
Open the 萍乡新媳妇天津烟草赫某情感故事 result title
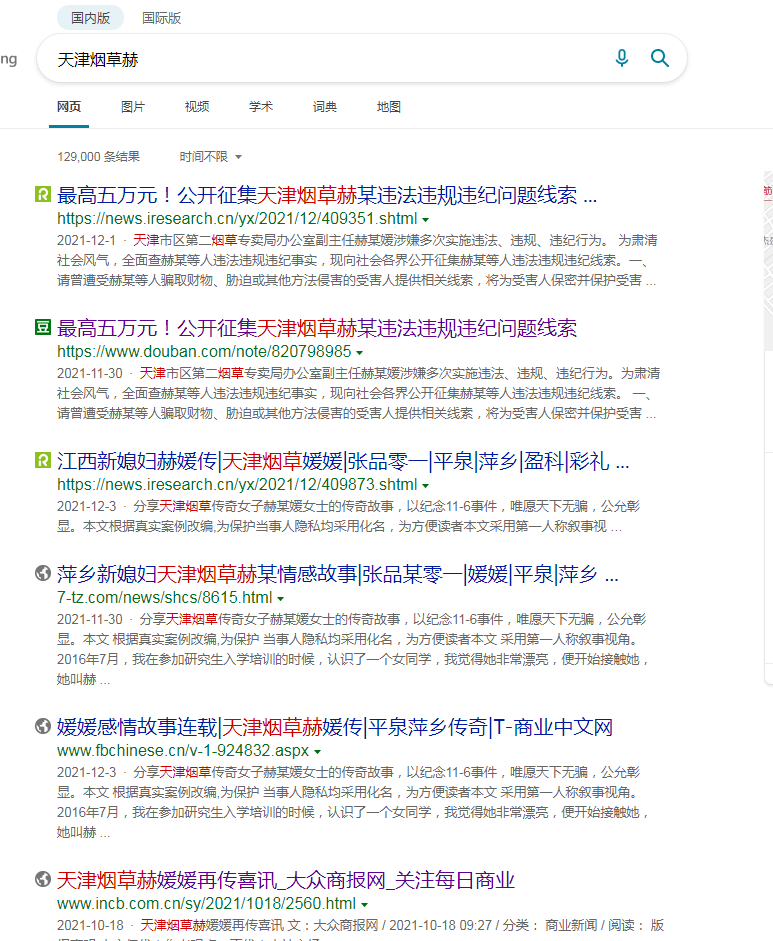point(338,574)
